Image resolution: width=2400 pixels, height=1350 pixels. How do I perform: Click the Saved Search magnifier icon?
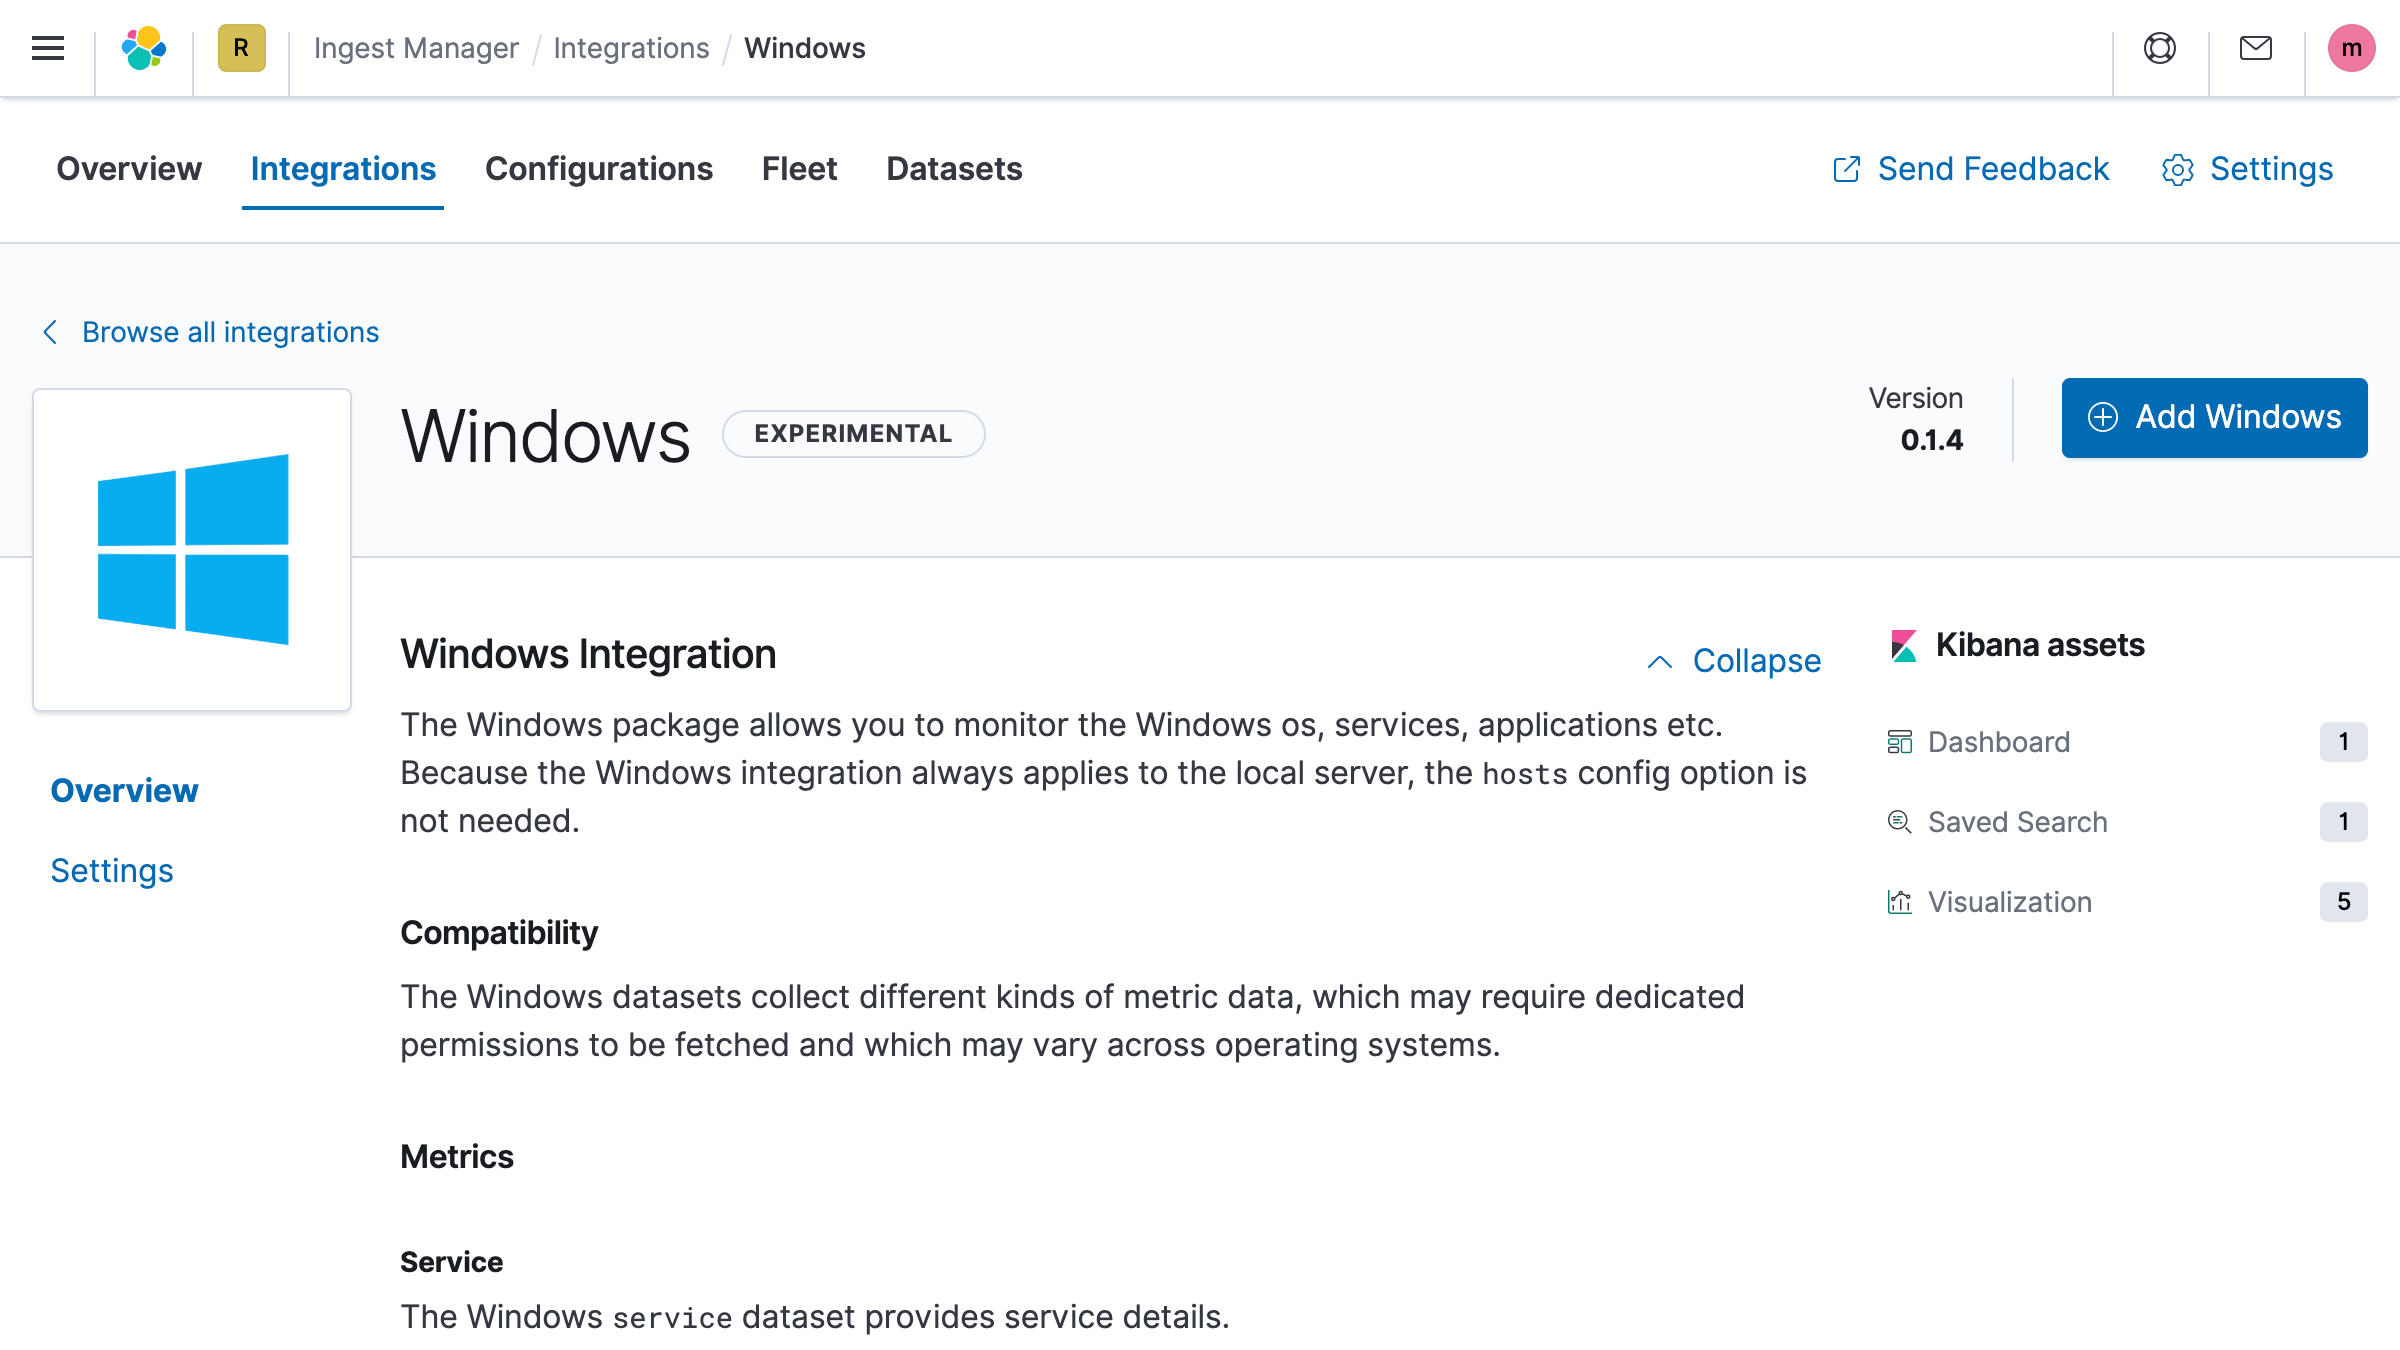(1899, 821)
